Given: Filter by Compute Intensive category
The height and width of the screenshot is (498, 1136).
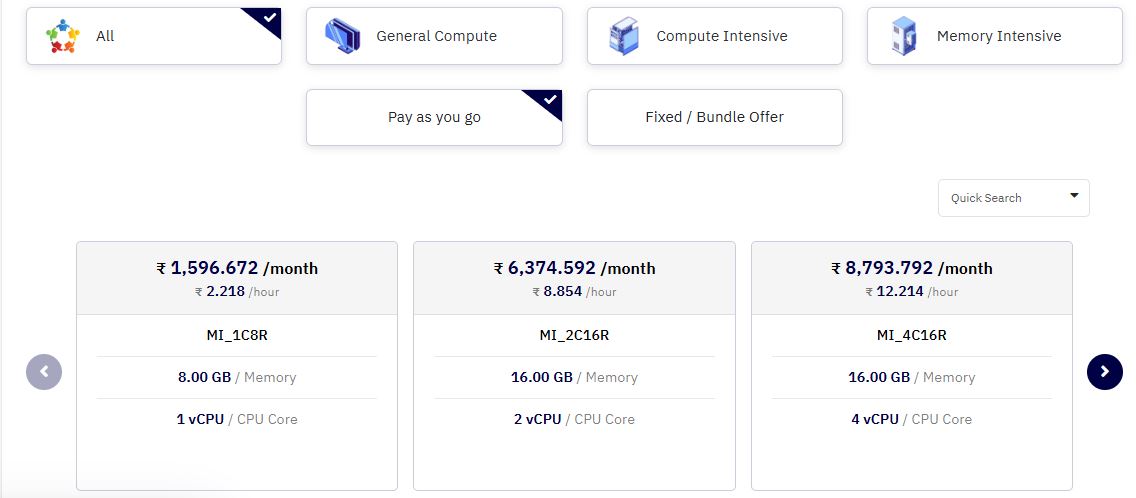Looking at the screenshot, I should [714, 36].
